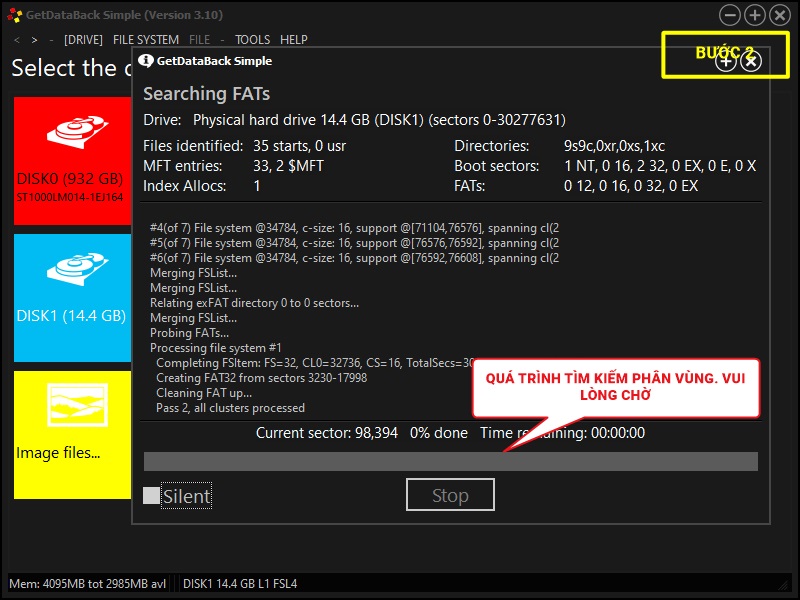Click Files identified value 35 starts

(x=299, y=146)
